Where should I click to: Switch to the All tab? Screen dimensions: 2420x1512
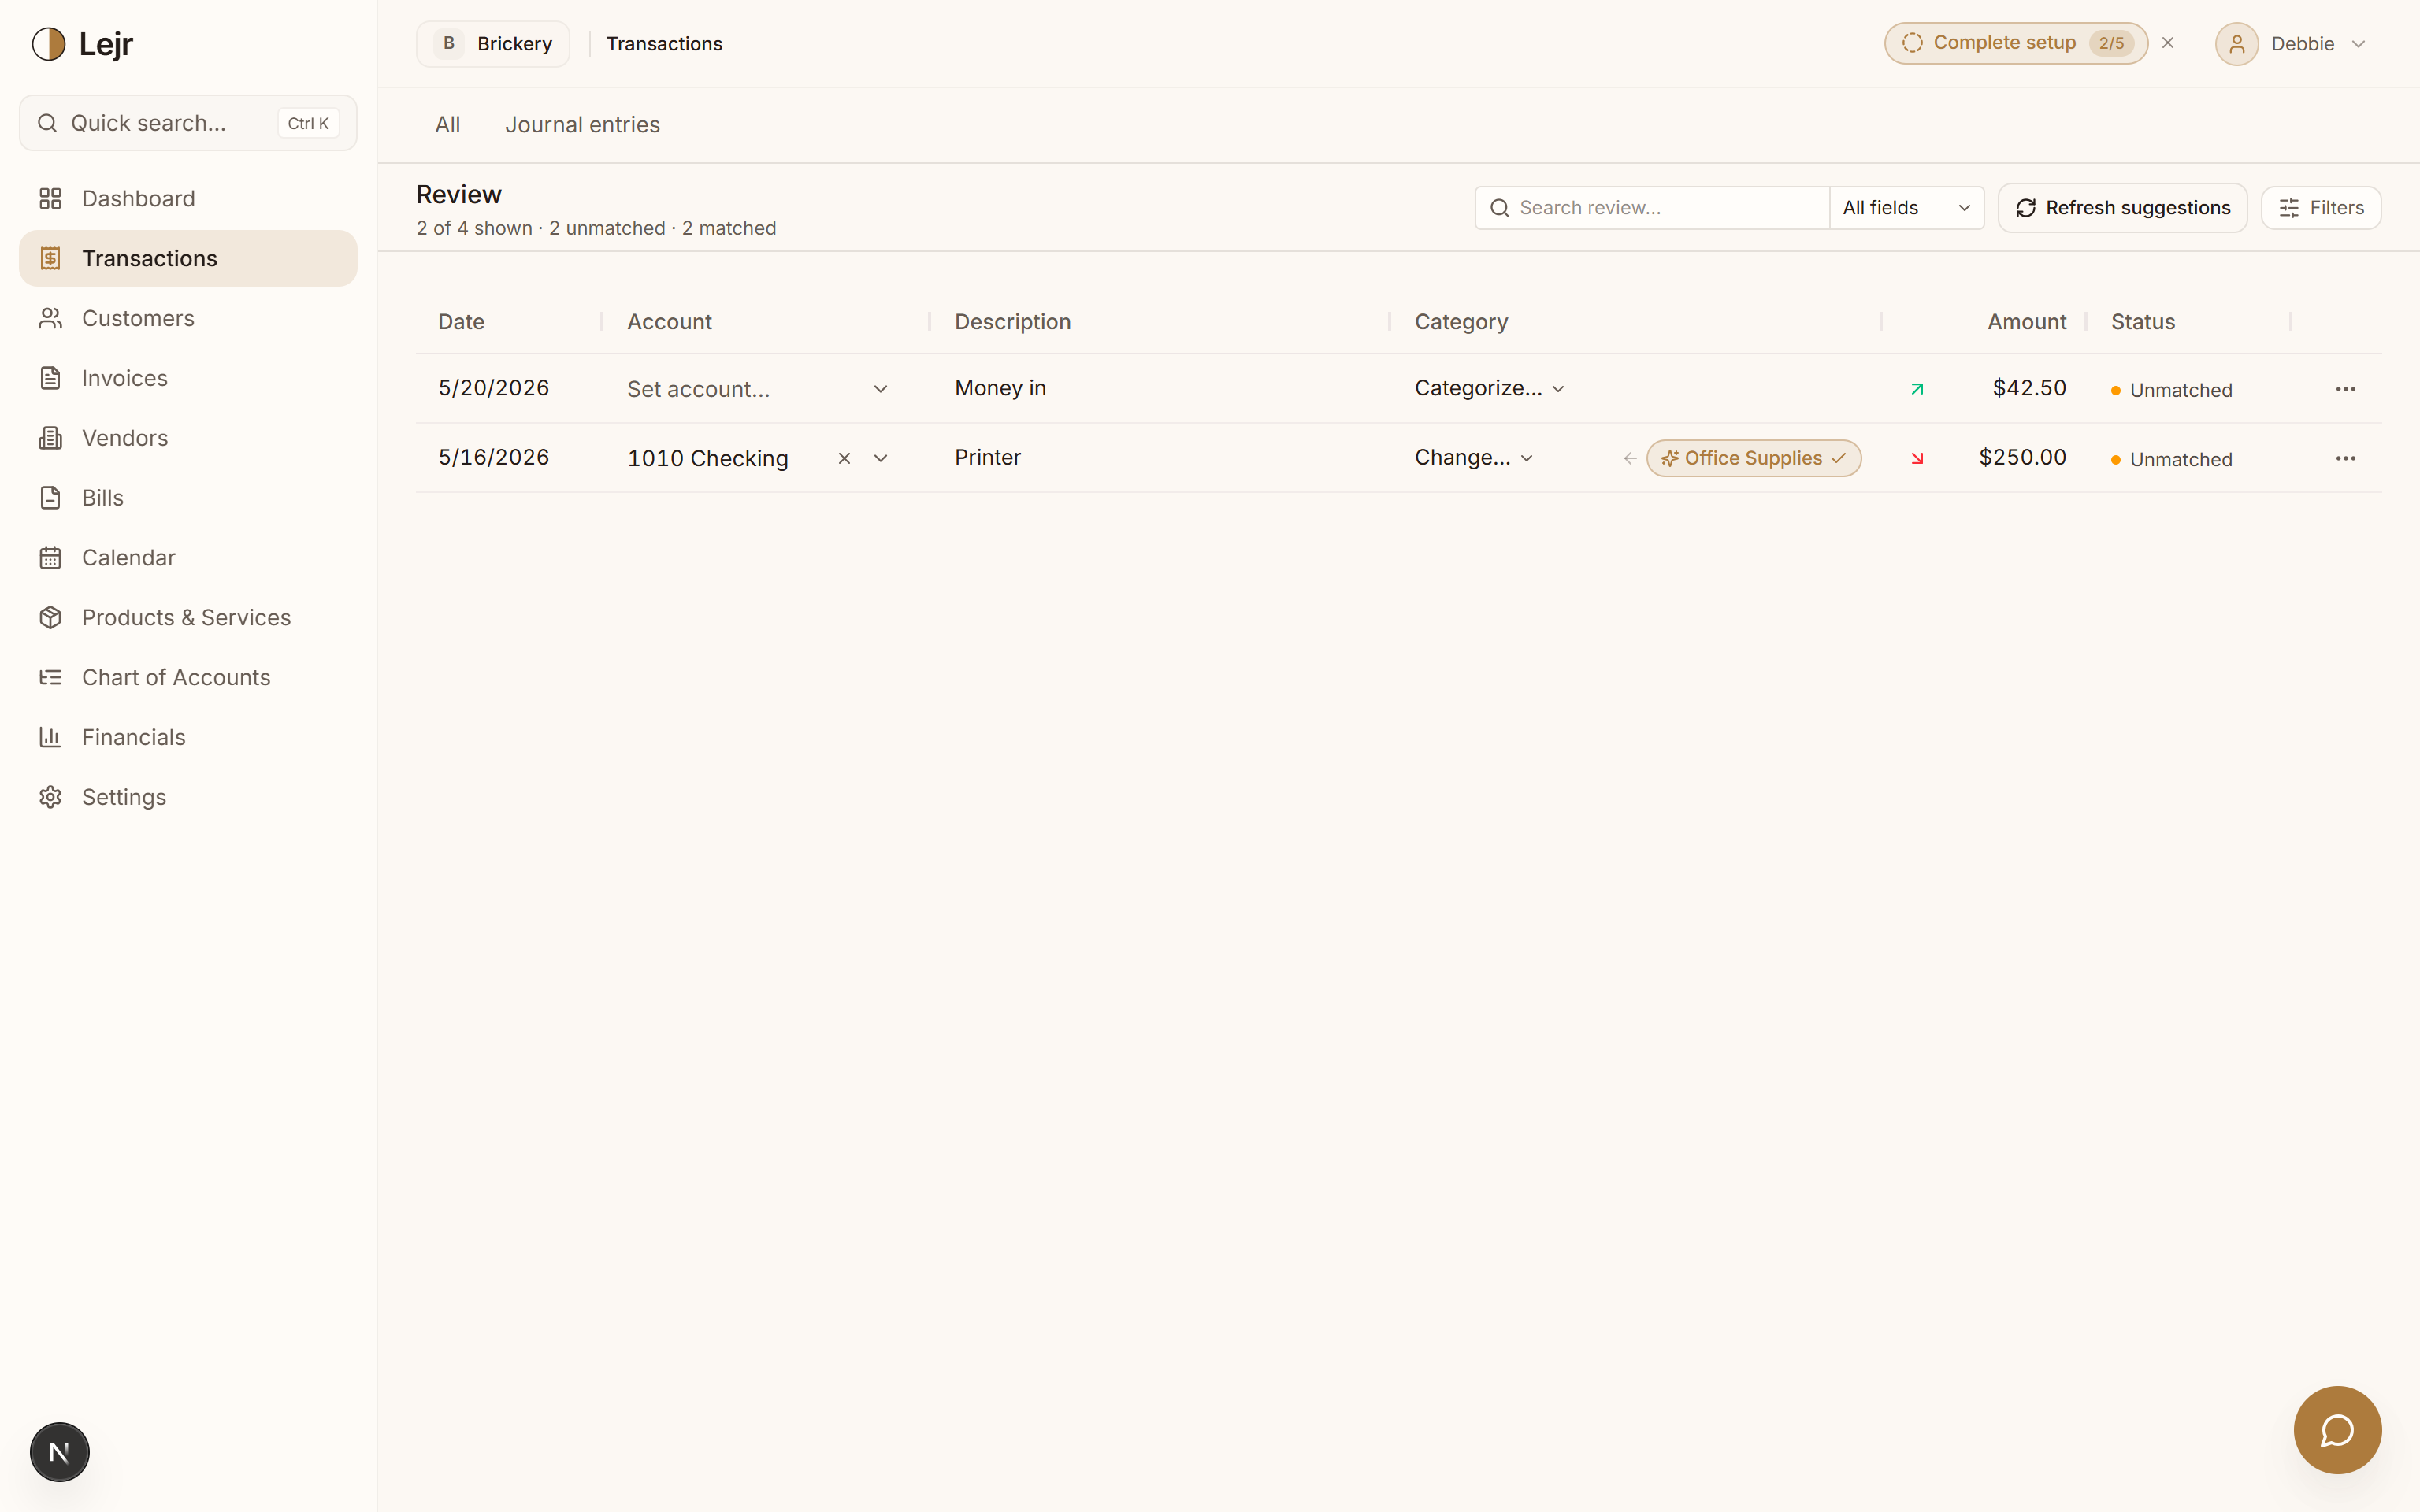pyautogui.click(x=448, y=125)
